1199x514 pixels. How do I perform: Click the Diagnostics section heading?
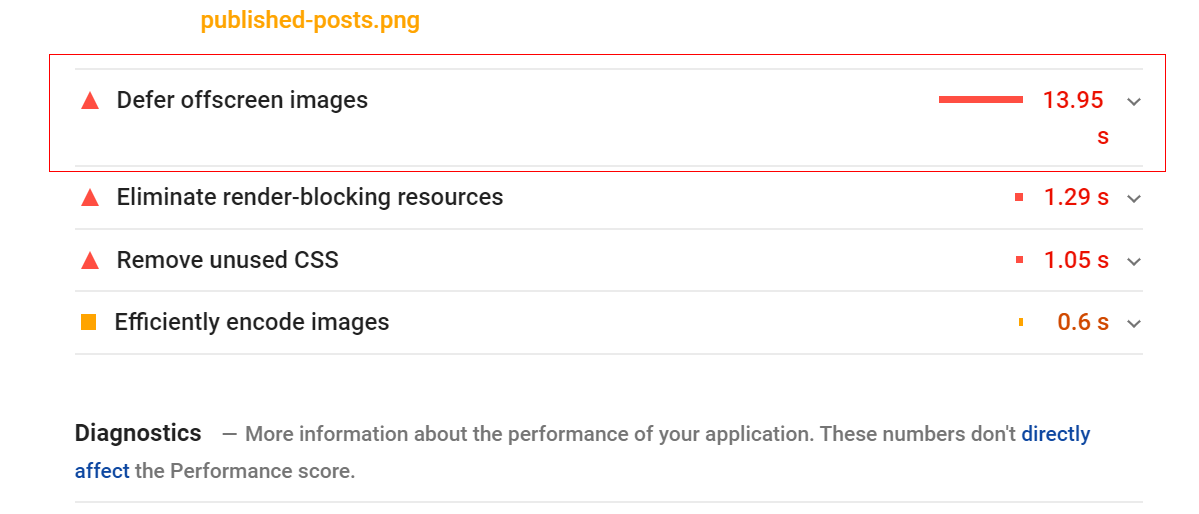tap(138, 434)
